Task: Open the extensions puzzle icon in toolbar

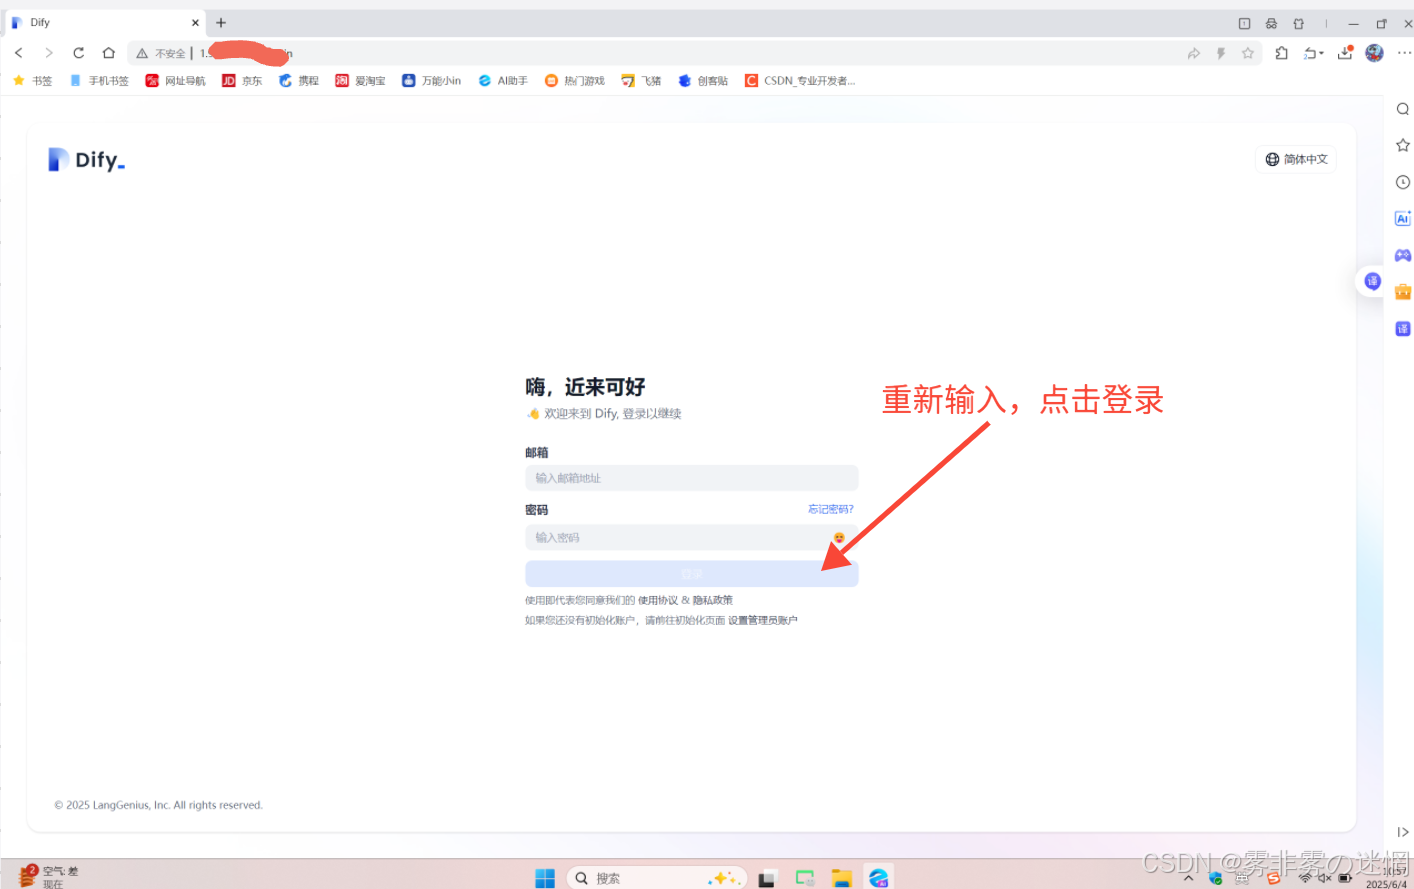Action: pos(1282,53)
